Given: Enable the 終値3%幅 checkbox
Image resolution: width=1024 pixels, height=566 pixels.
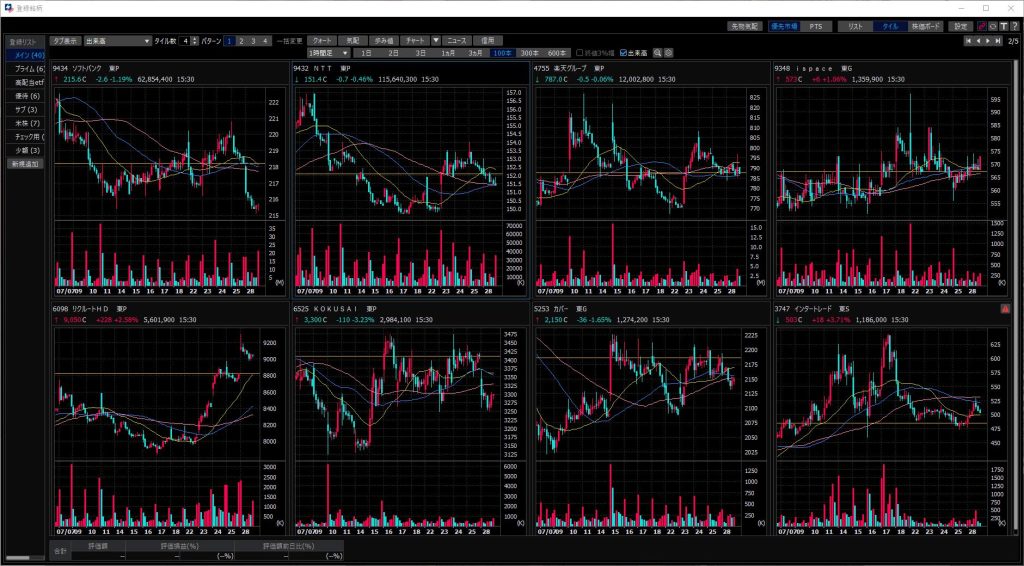Looking at the screenshot, I should click(x=579, y=53).
